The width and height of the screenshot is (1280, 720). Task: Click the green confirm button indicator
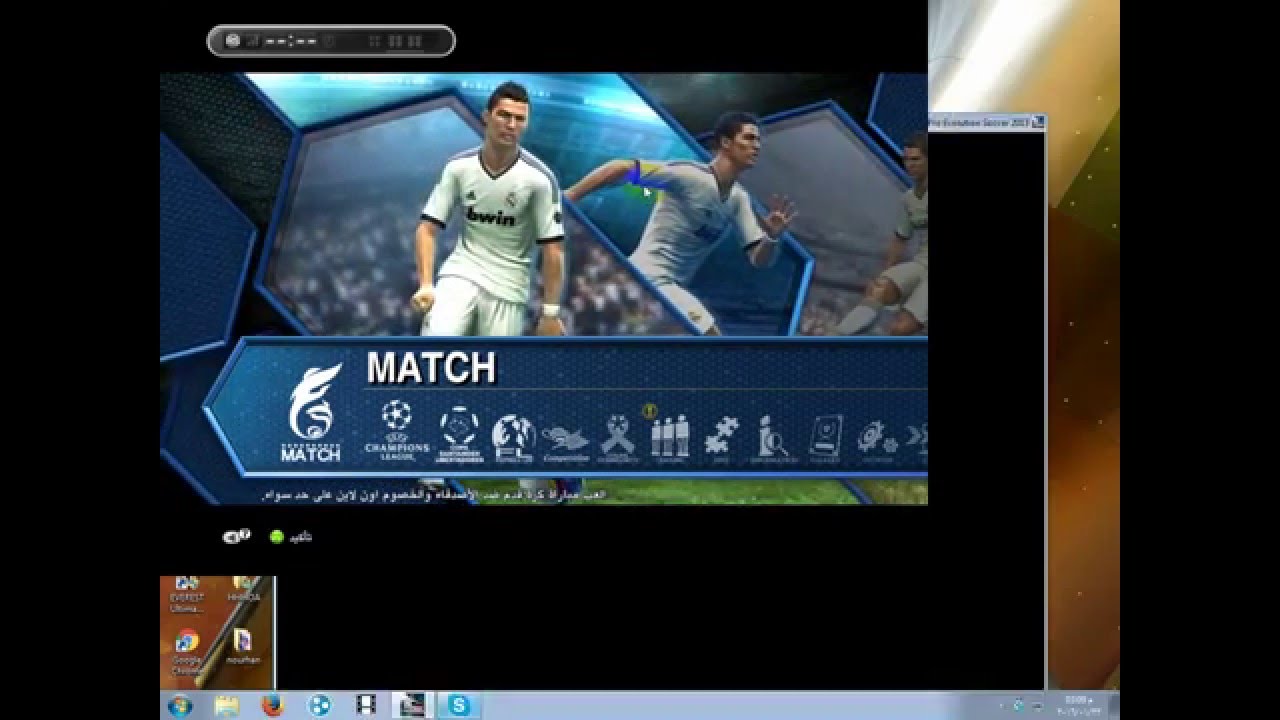click(277, 537)
